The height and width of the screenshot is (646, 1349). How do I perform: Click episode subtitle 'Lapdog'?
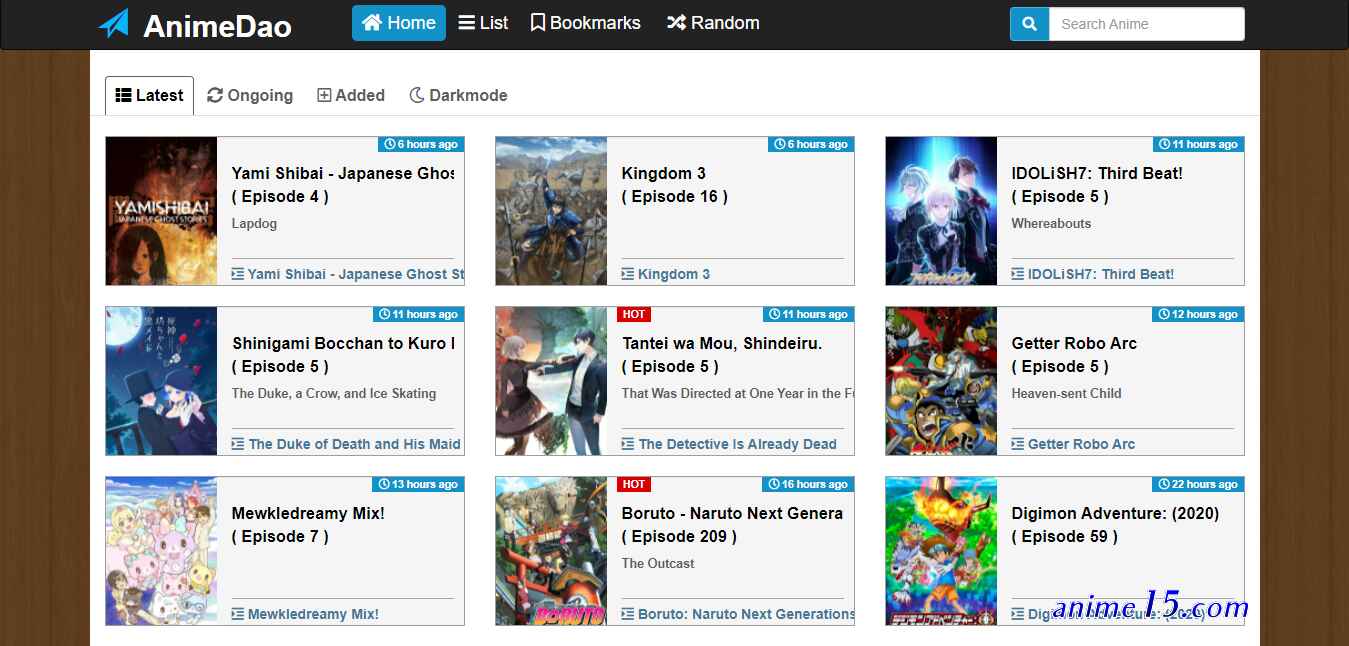click(254, 223)
